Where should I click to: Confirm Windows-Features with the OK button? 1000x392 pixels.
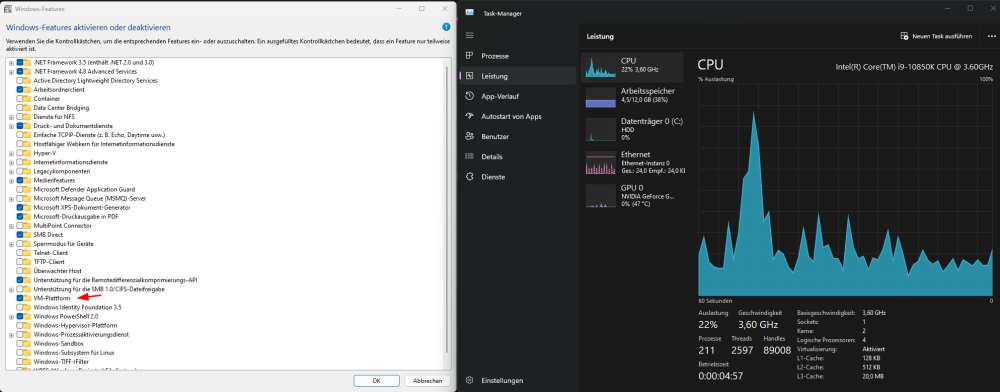coord(376,381)
